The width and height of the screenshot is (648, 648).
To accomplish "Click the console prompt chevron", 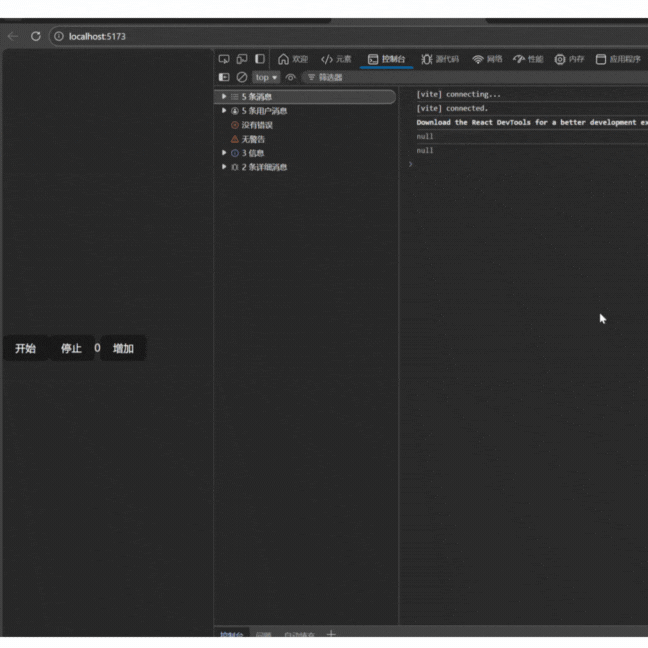I will point(410,164).
